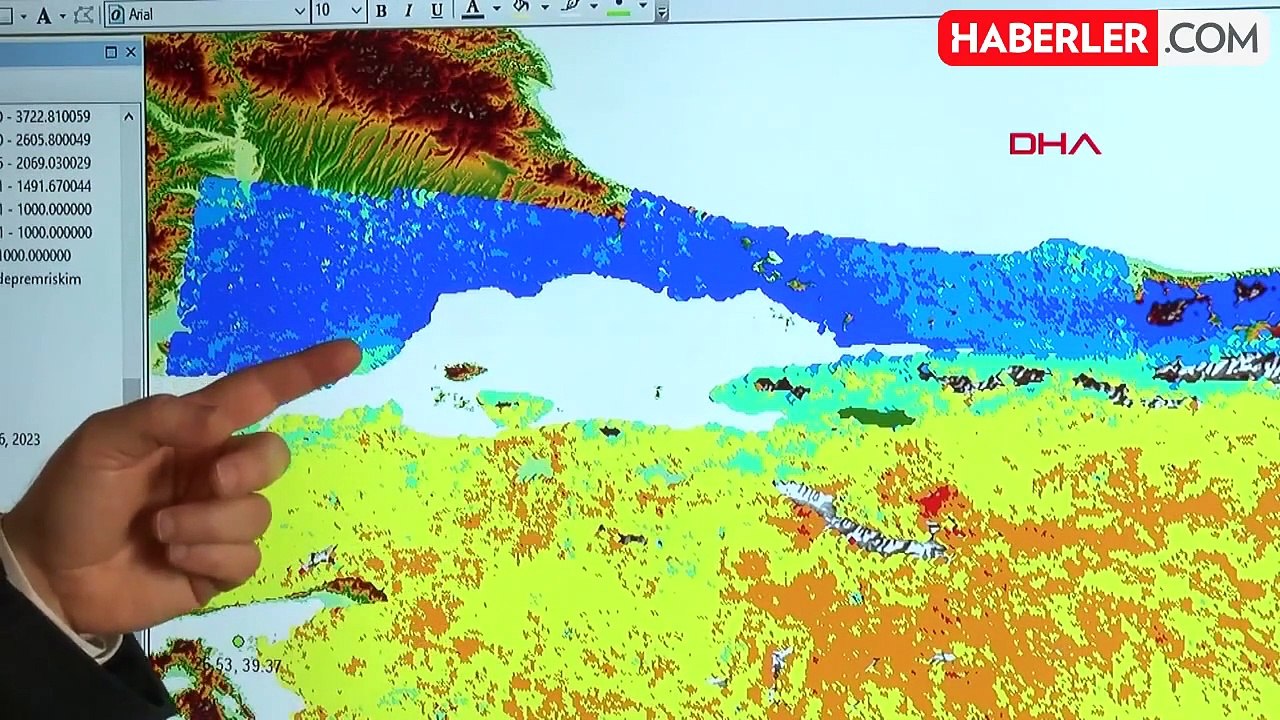Image resolution: width=1280 pixels, height=720 pixels.
Task: Click the panel scrollbar up arrow
Action: click(129, 117)
